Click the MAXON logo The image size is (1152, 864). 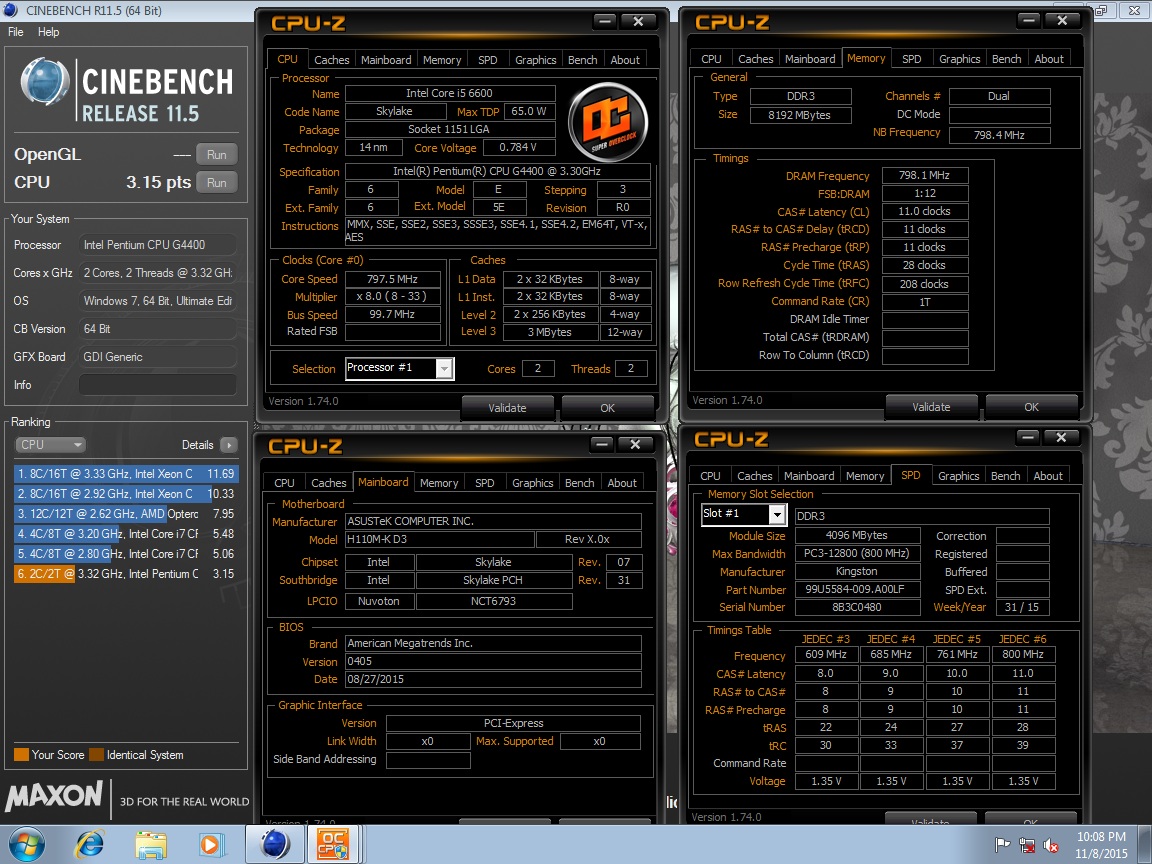pyautogui.click(x=54, y=796)
